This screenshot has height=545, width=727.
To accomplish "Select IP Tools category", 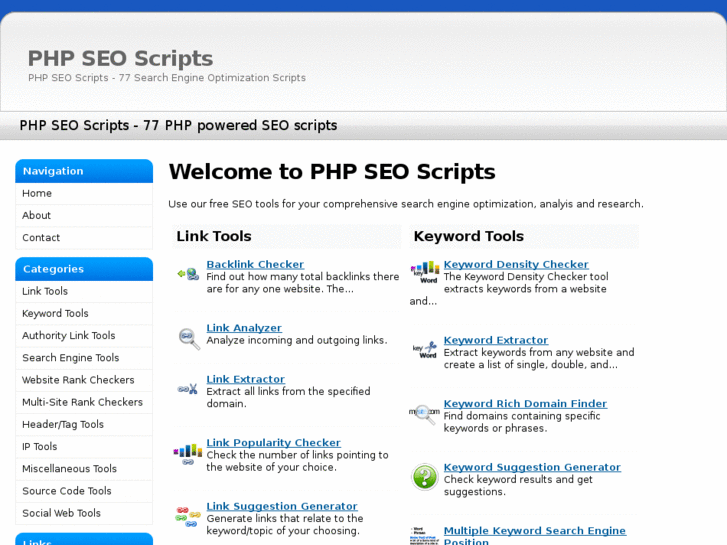I will (84, 447).
